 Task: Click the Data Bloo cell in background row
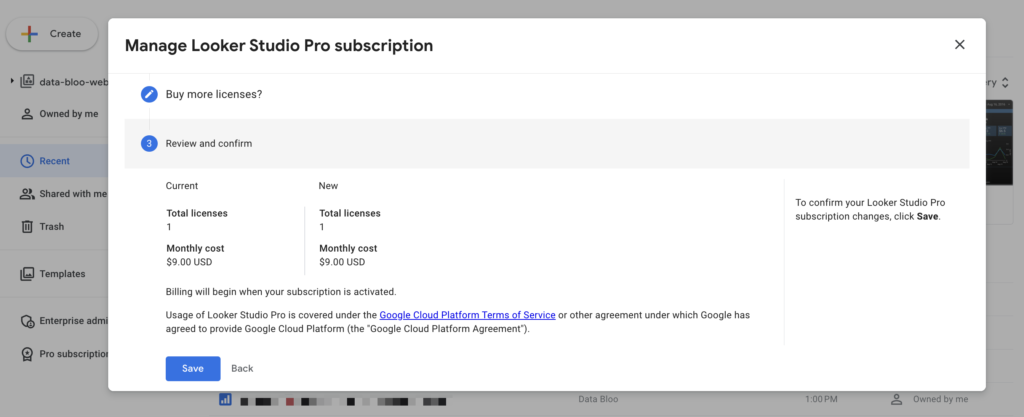coord(598,399)
